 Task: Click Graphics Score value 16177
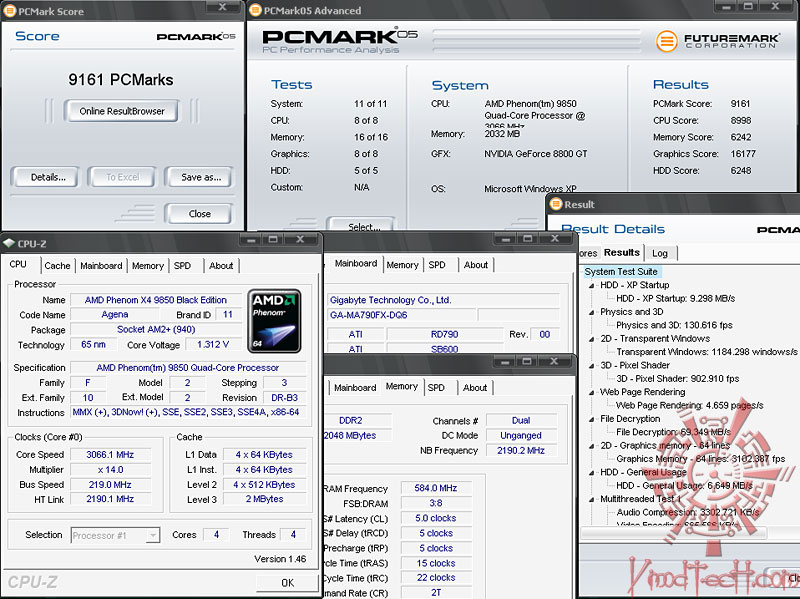click(743, 154)
